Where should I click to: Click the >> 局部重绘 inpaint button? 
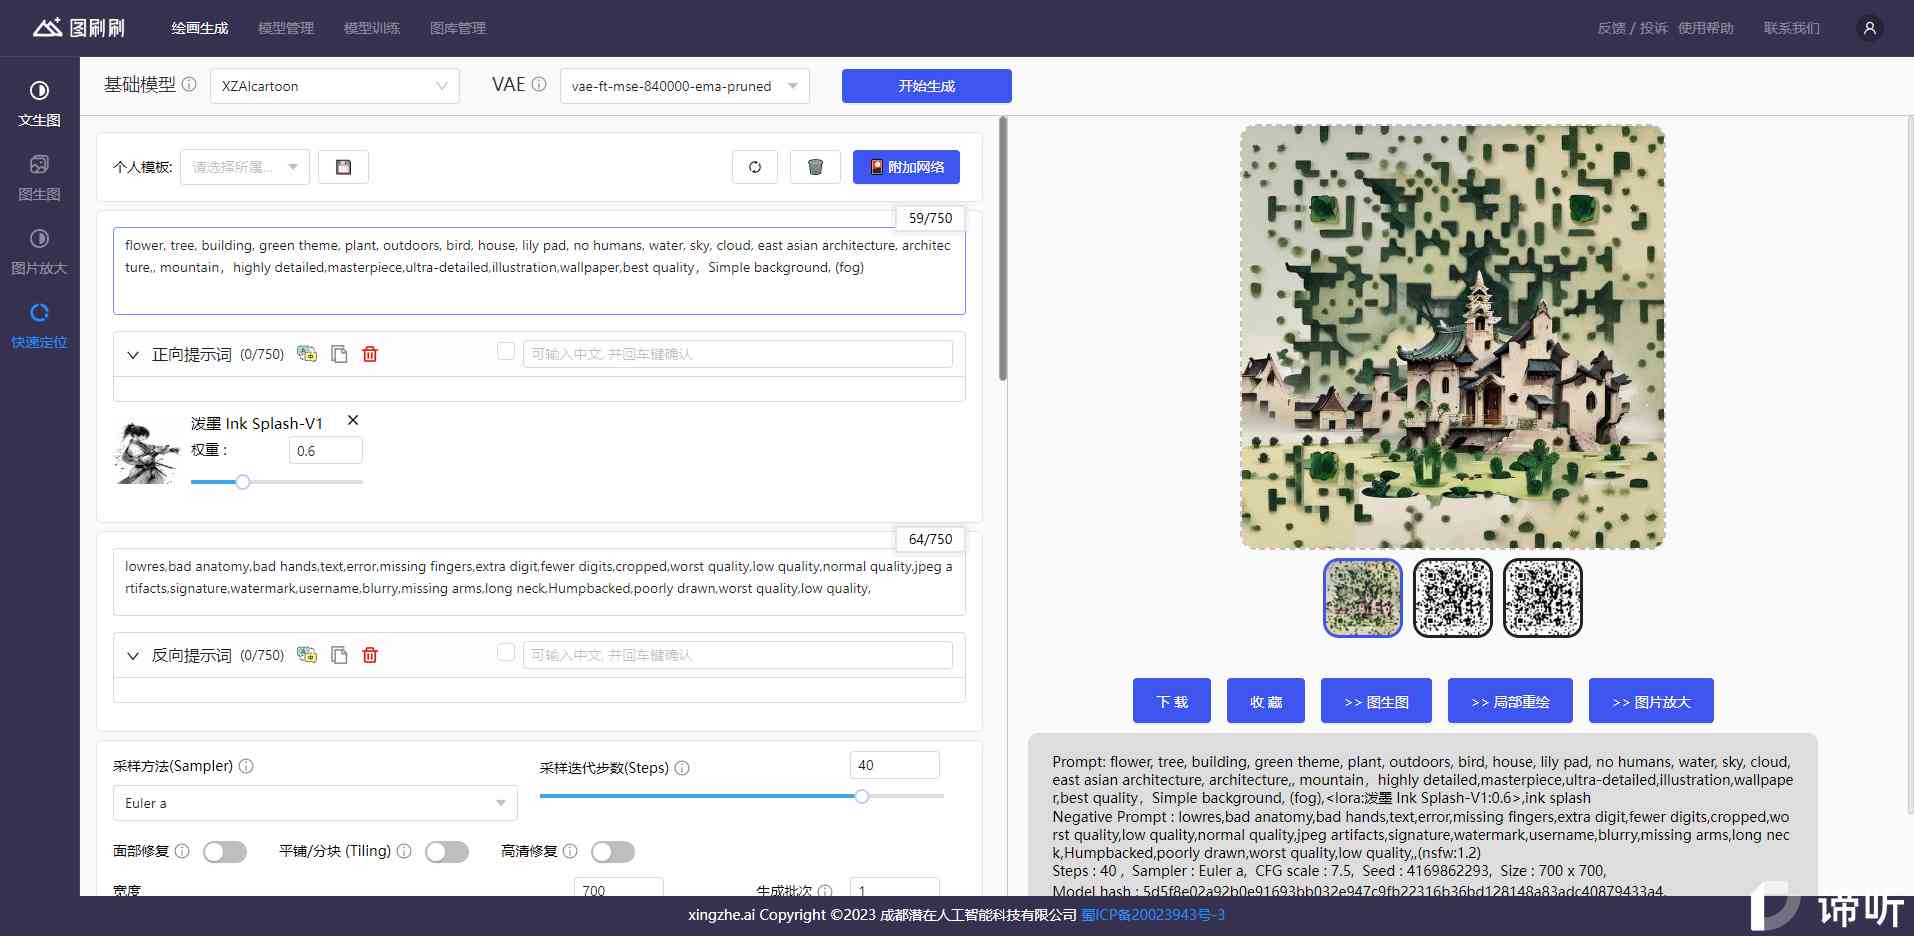pyautogui.click(x=1510, y=701)
